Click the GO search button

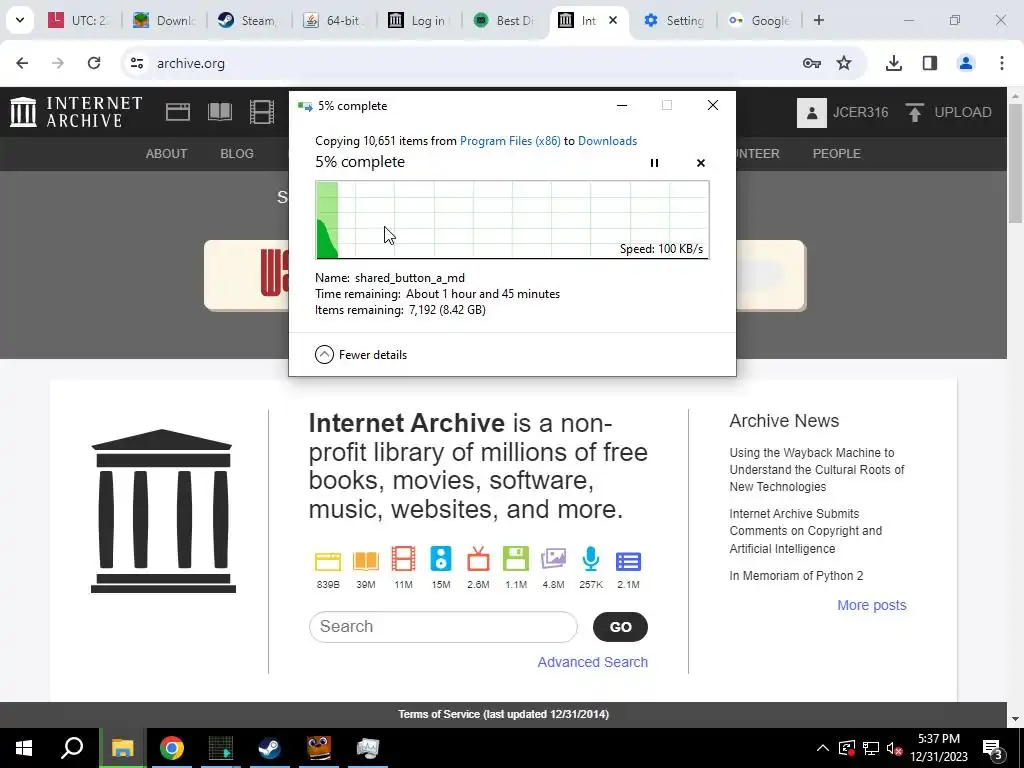click(620, 627)
